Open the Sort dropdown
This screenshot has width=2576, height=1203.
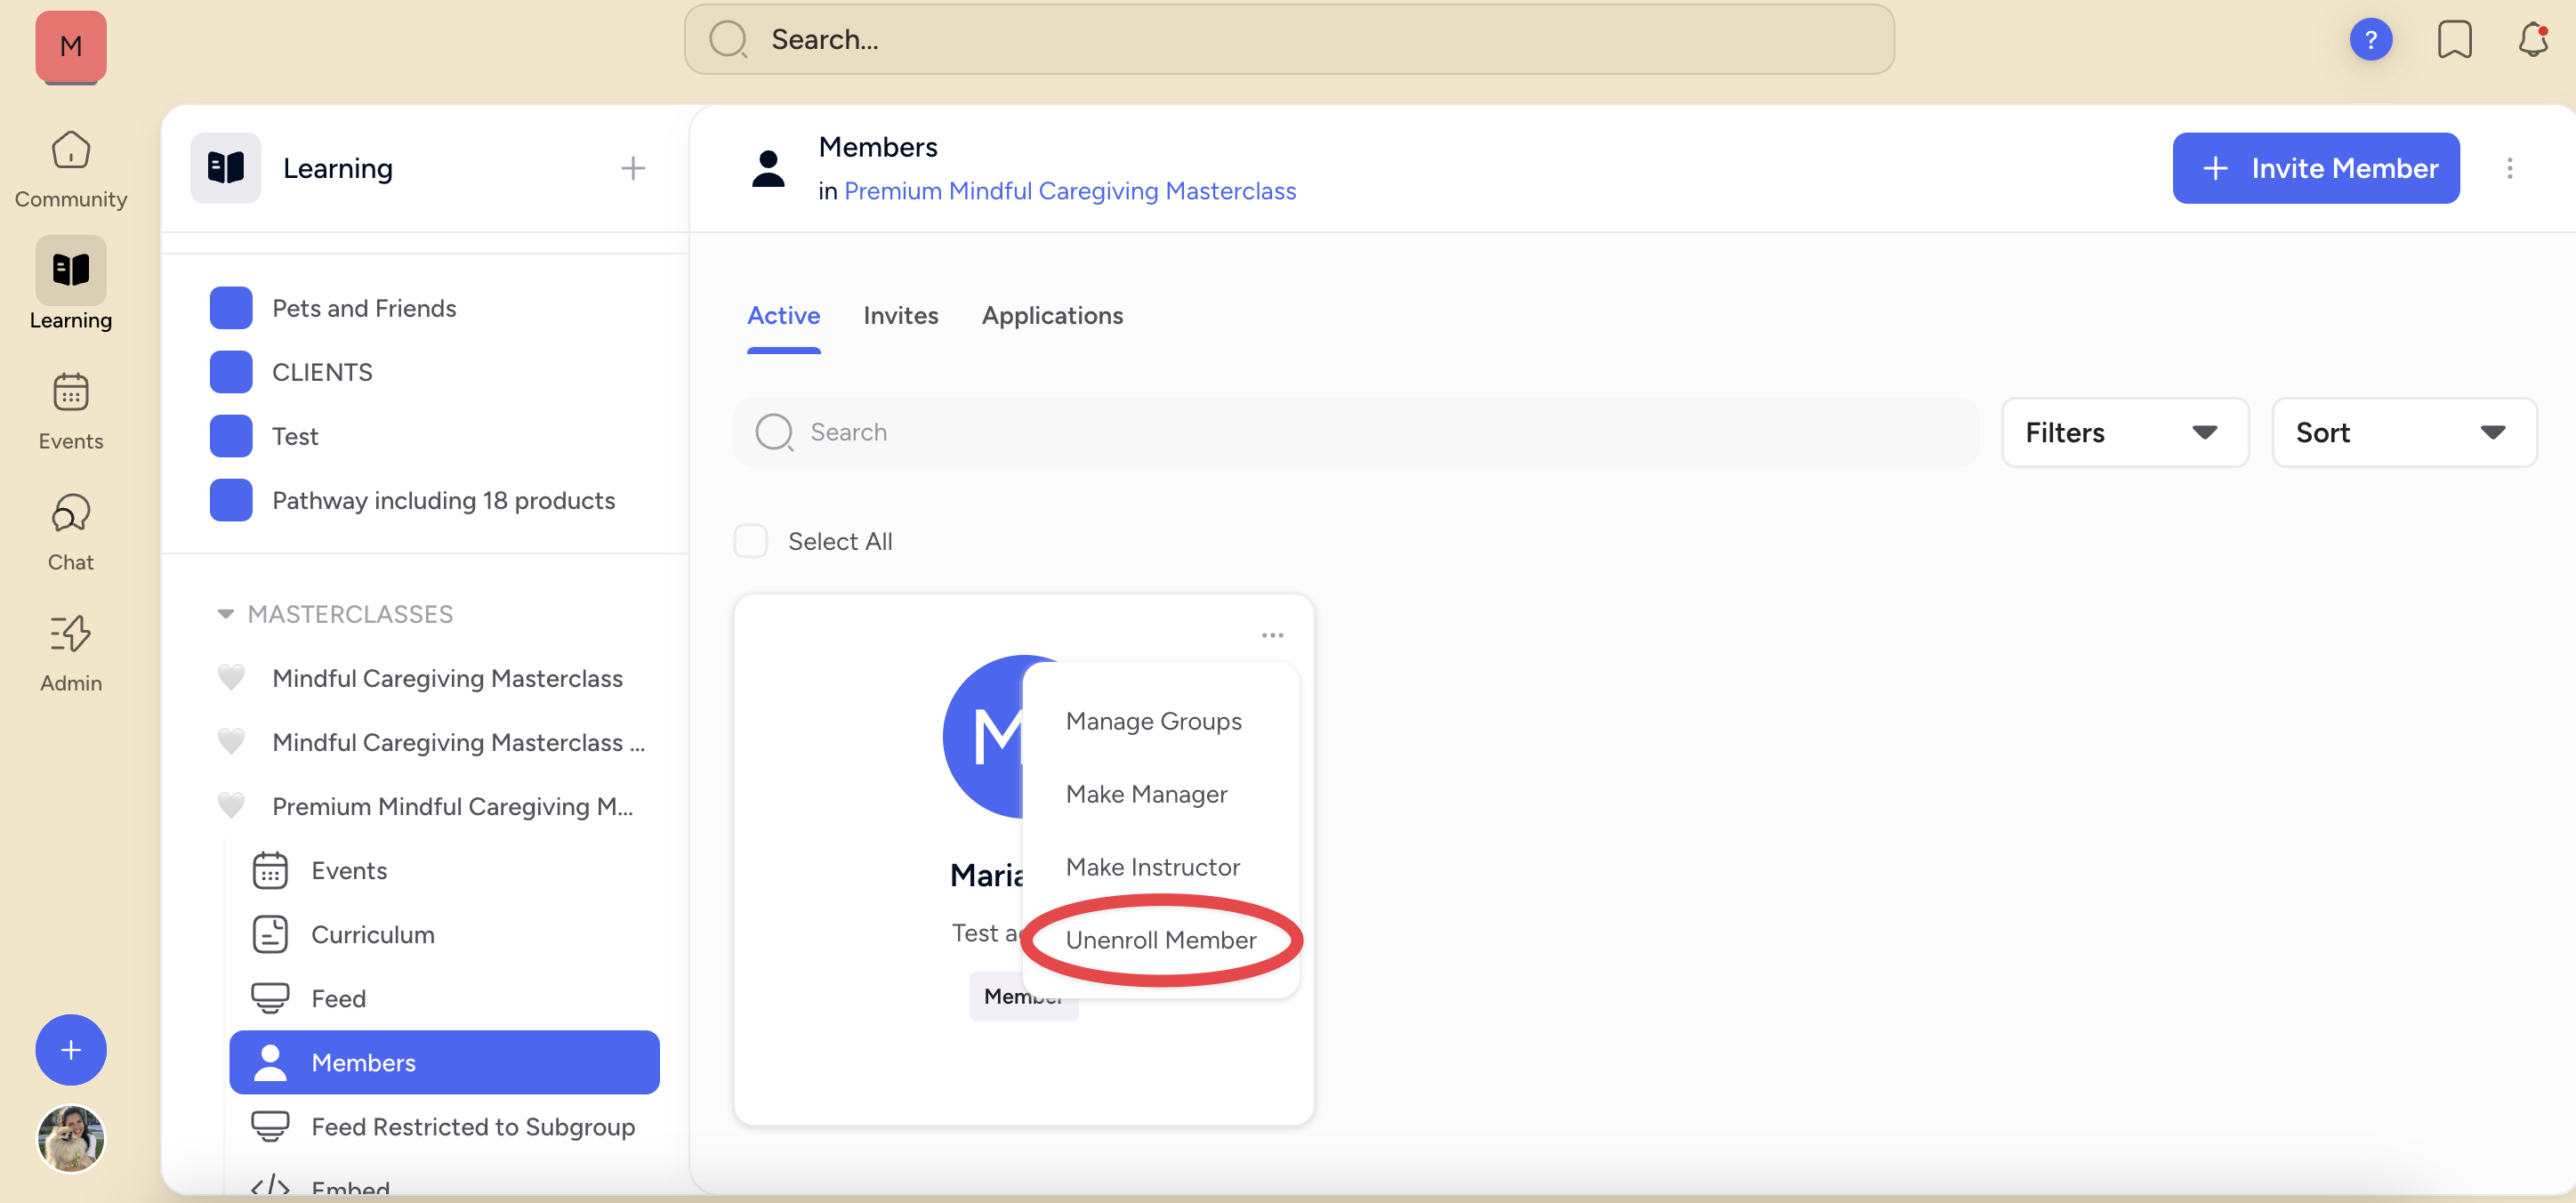[2404, 433]
